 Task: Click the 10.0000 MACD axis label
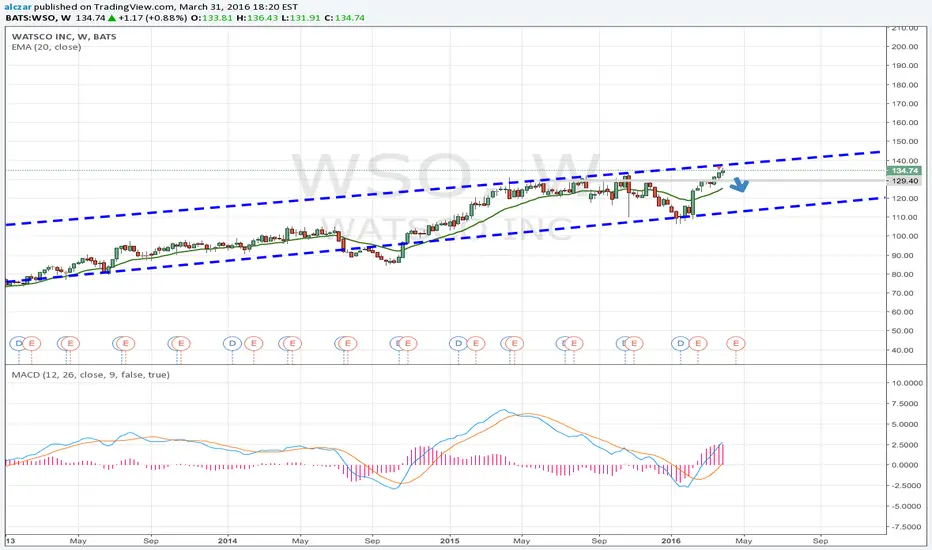point(906,383)
